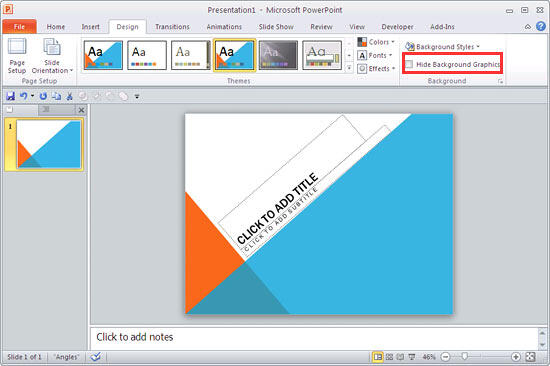Switch to the Slides thumbnail pane tab
This screenshot has width=550, height=366.
click(20, 109)
